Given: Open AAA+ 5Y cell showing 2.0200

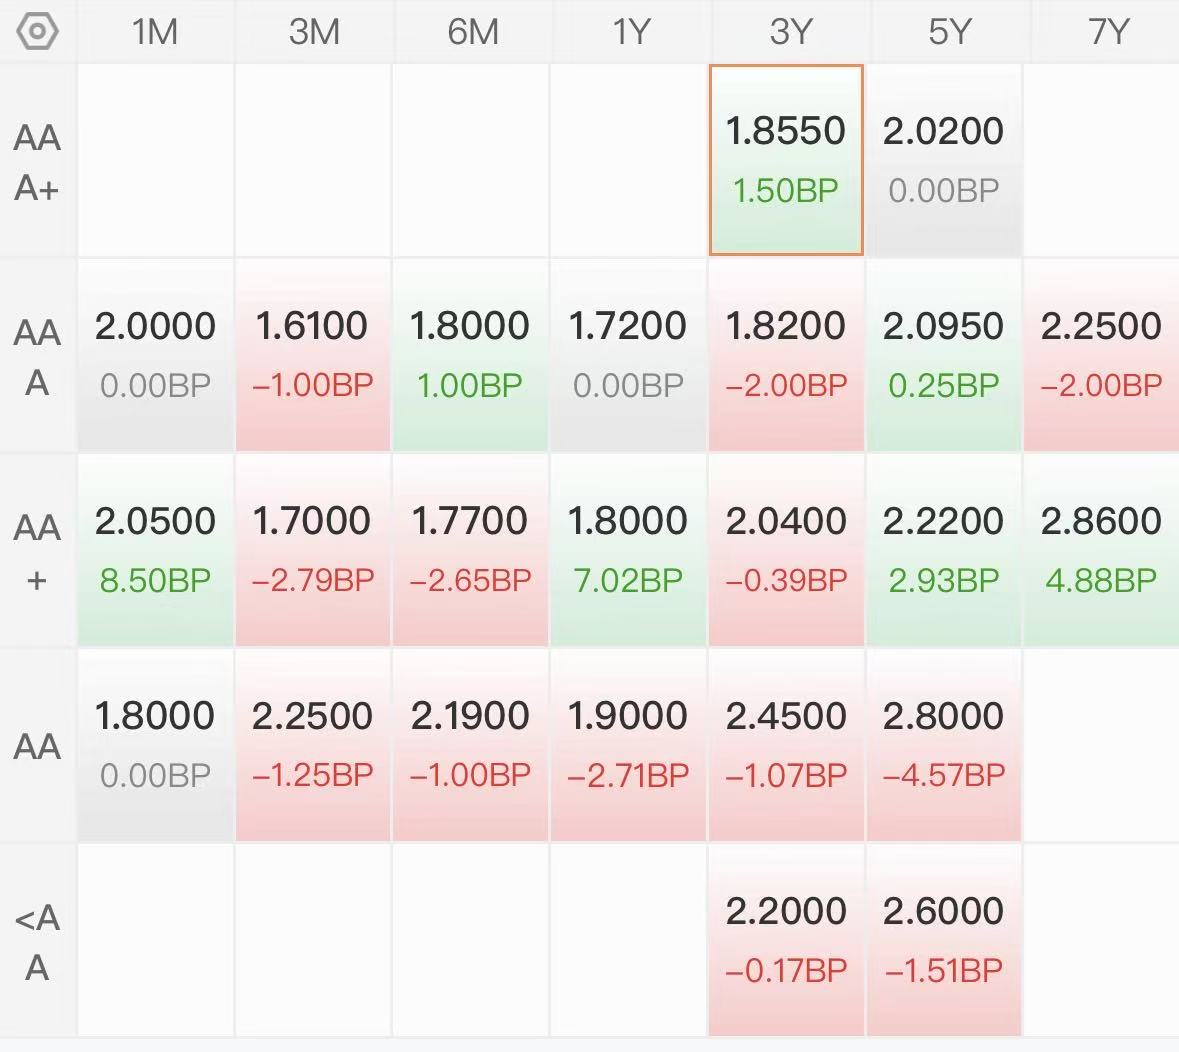Looking at the screenshot, I should [x=944, y=160].
